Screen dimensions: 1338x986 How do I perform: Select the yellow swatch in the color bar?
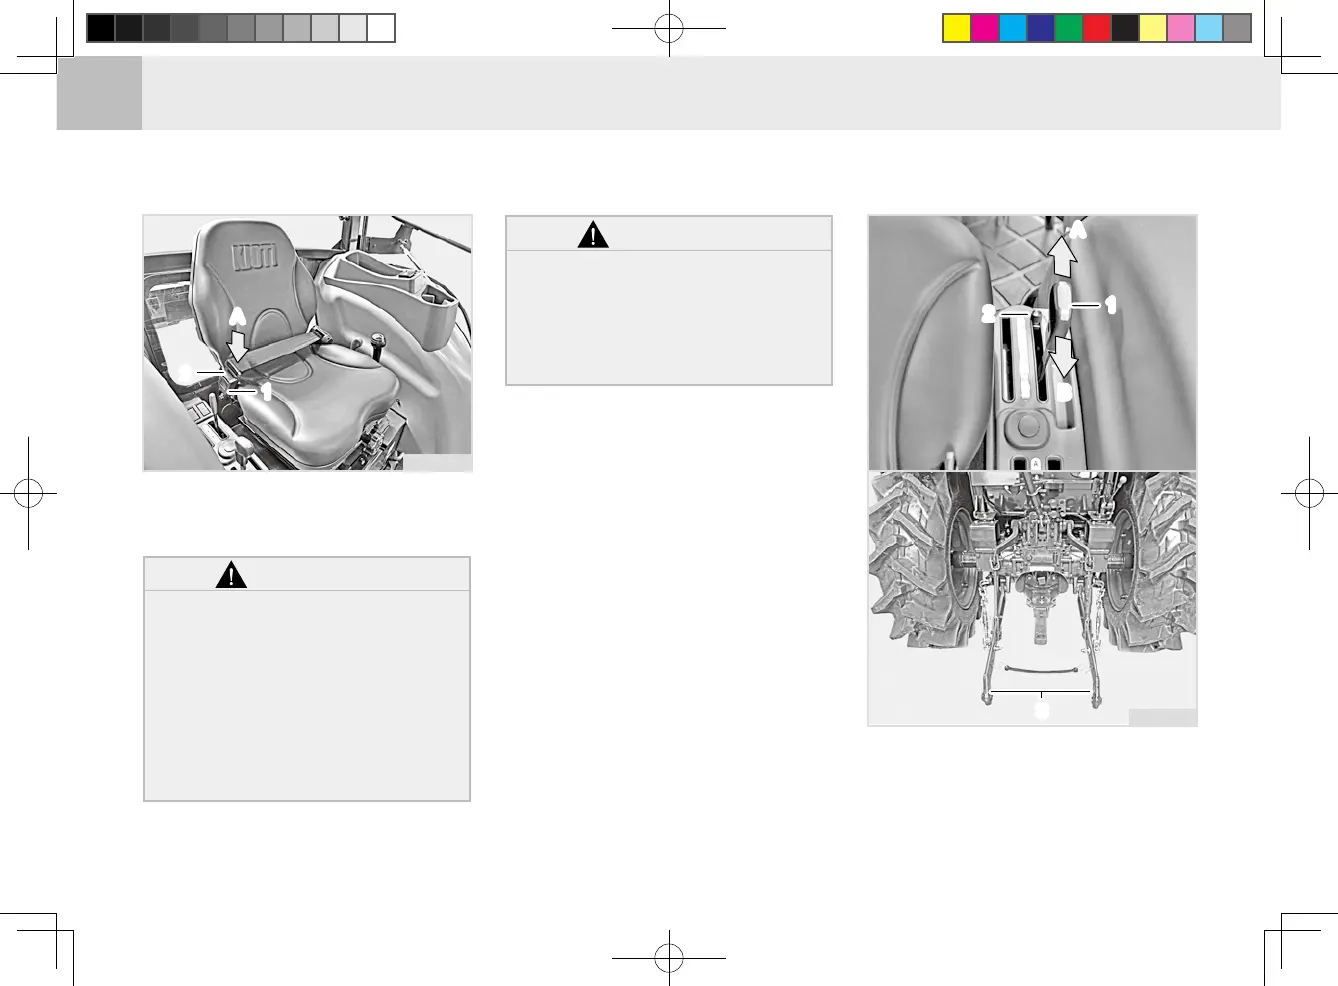pos(957,28)
